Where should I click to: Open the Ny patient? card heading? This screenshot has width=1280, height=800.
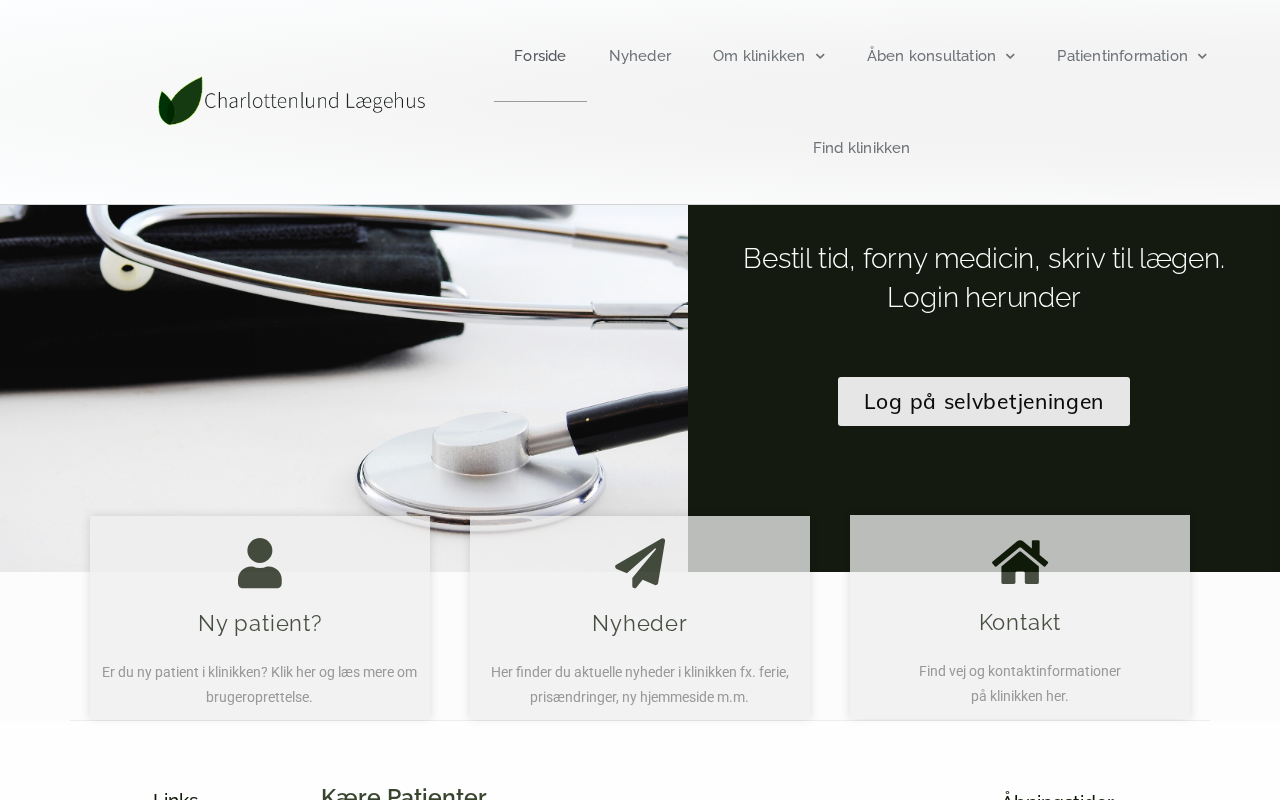click(260, 623)
